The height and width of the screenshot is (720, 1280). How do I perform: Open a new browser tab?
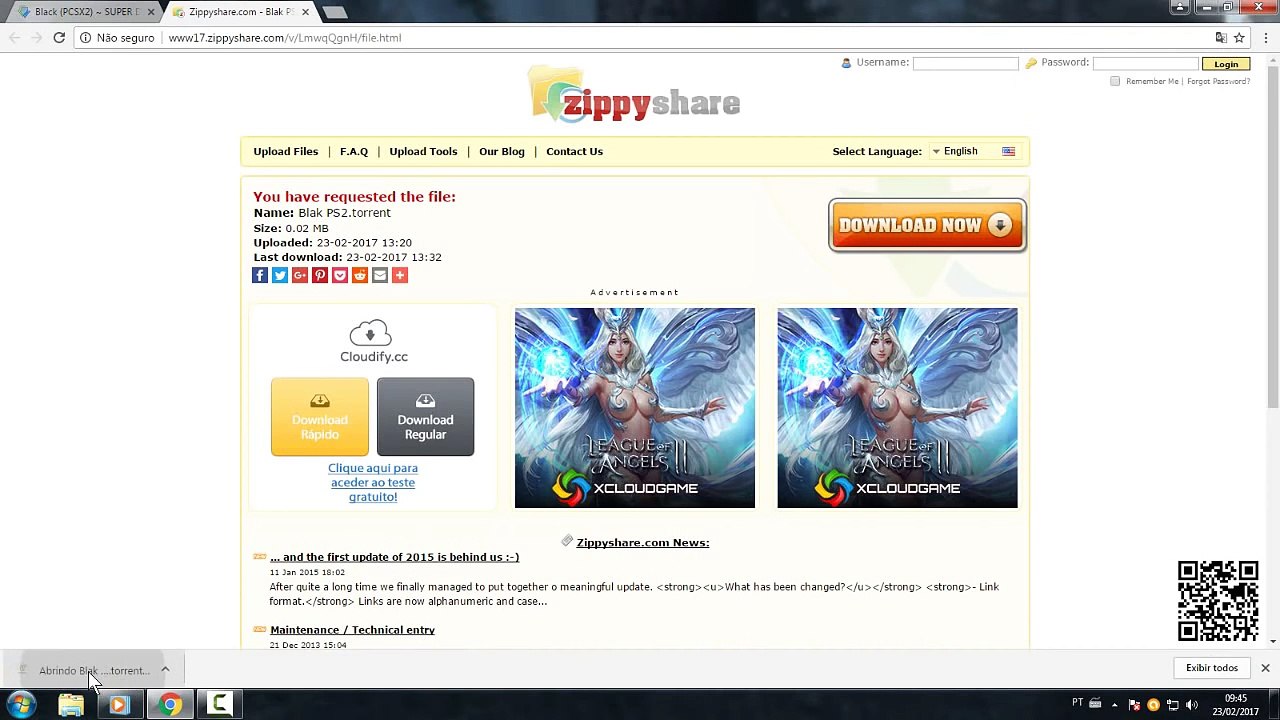[x=335, y=12]
